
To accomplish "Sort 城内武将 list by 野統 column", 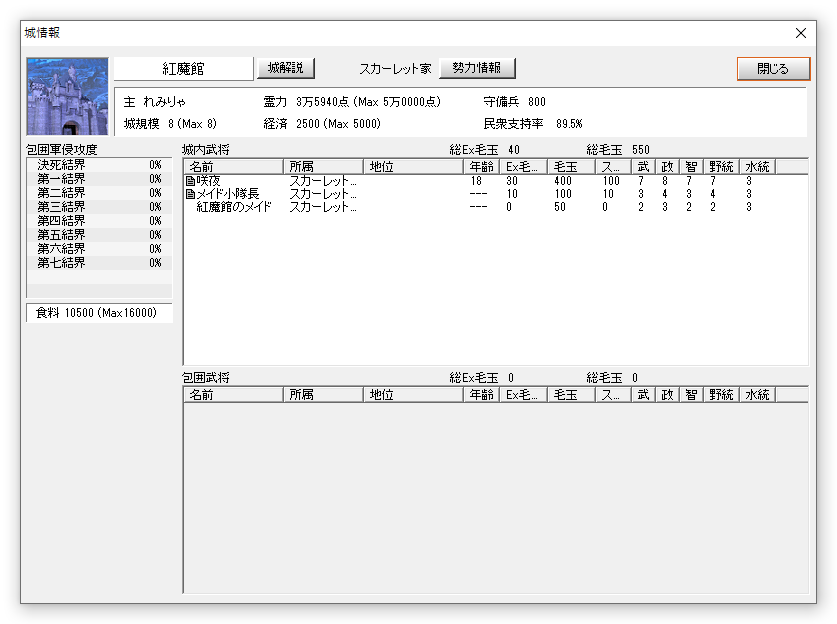I will pyautogui.click(x=720, y=166).
